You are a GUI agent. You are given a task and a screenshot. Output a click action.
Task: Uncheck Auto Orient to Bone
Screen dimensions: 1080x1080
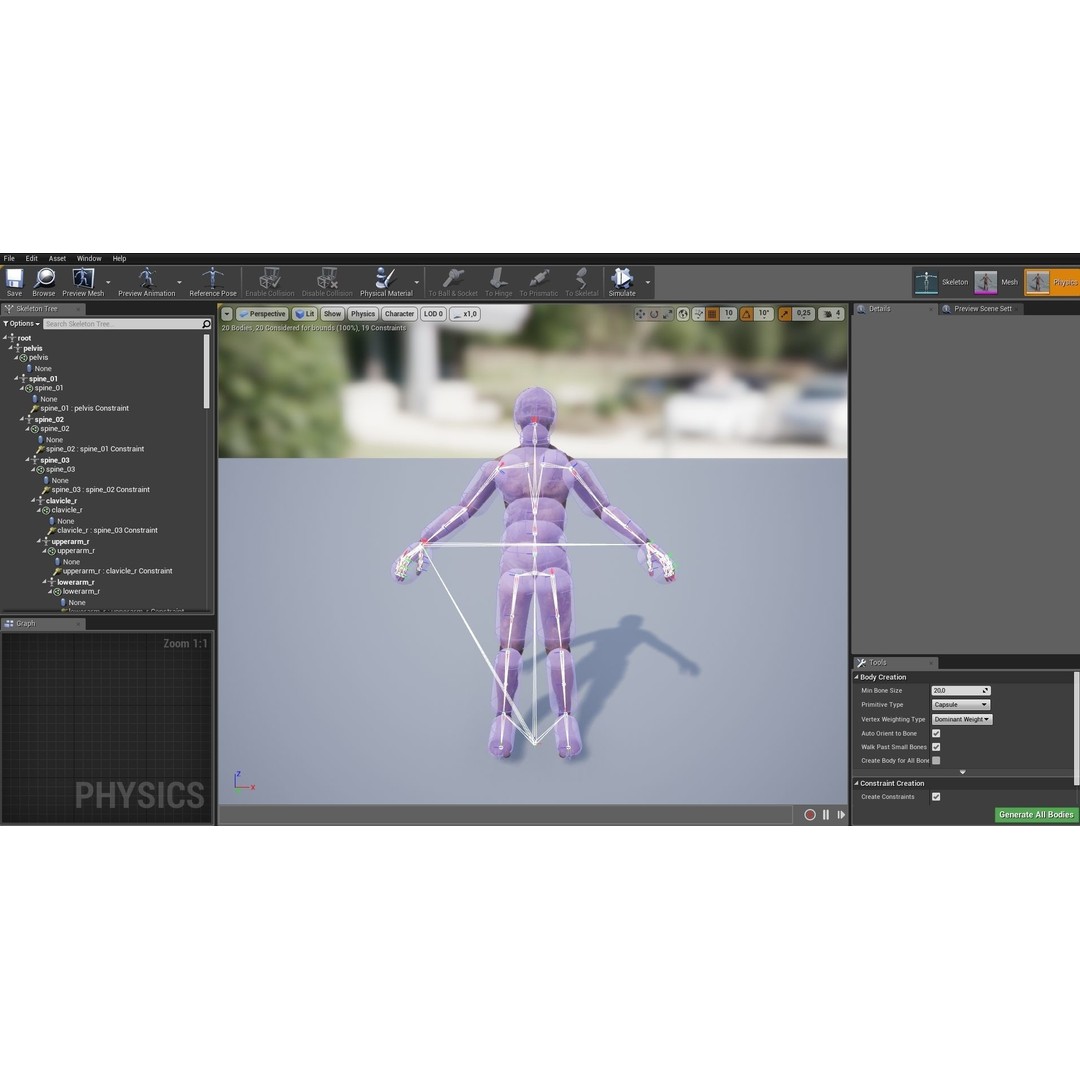pos(937,733)
